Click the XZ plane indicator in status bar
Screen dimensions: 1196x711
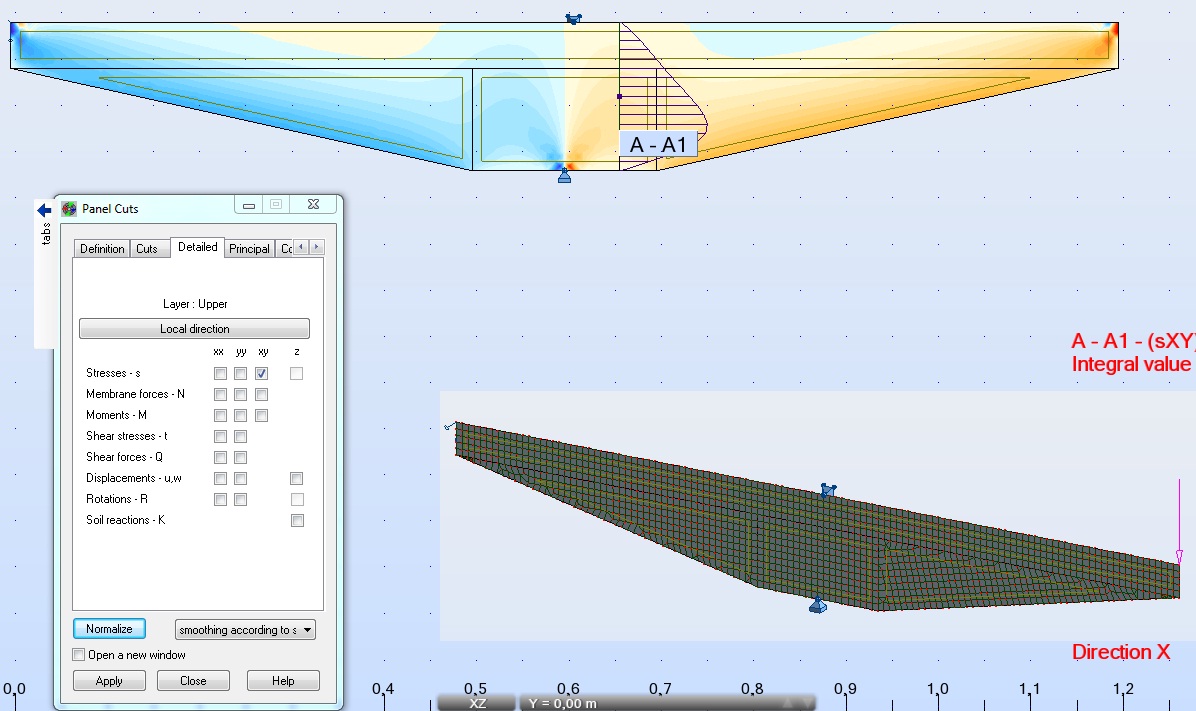point(477,703)
